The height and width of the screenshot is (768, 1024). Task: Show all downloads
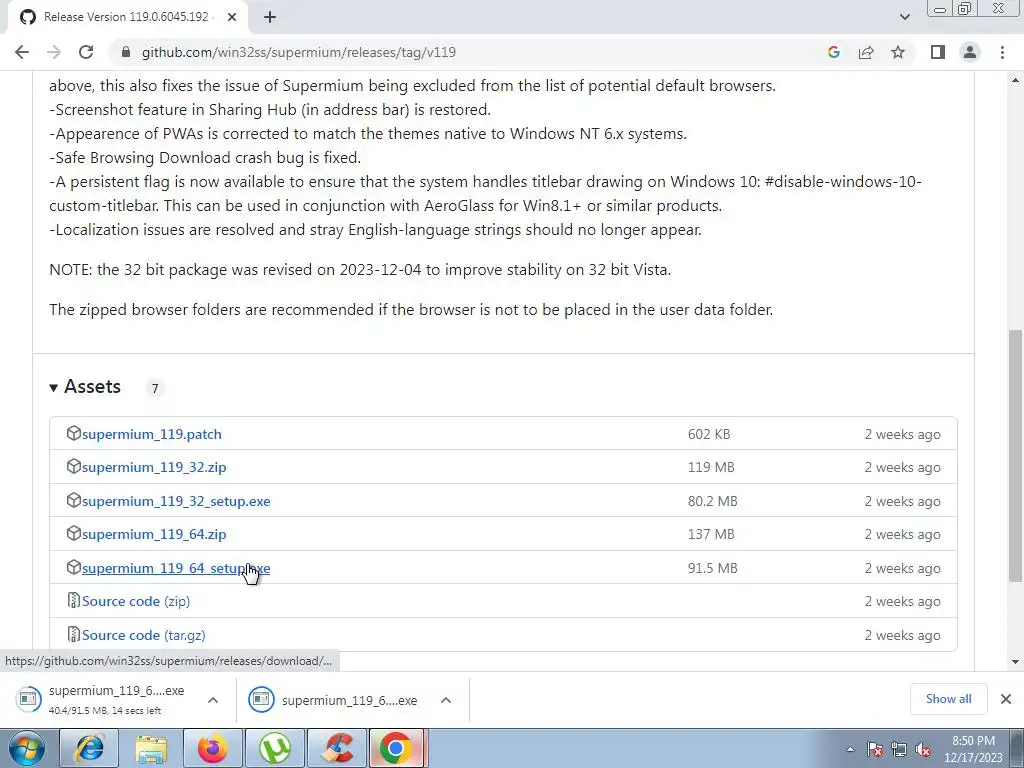948,699
